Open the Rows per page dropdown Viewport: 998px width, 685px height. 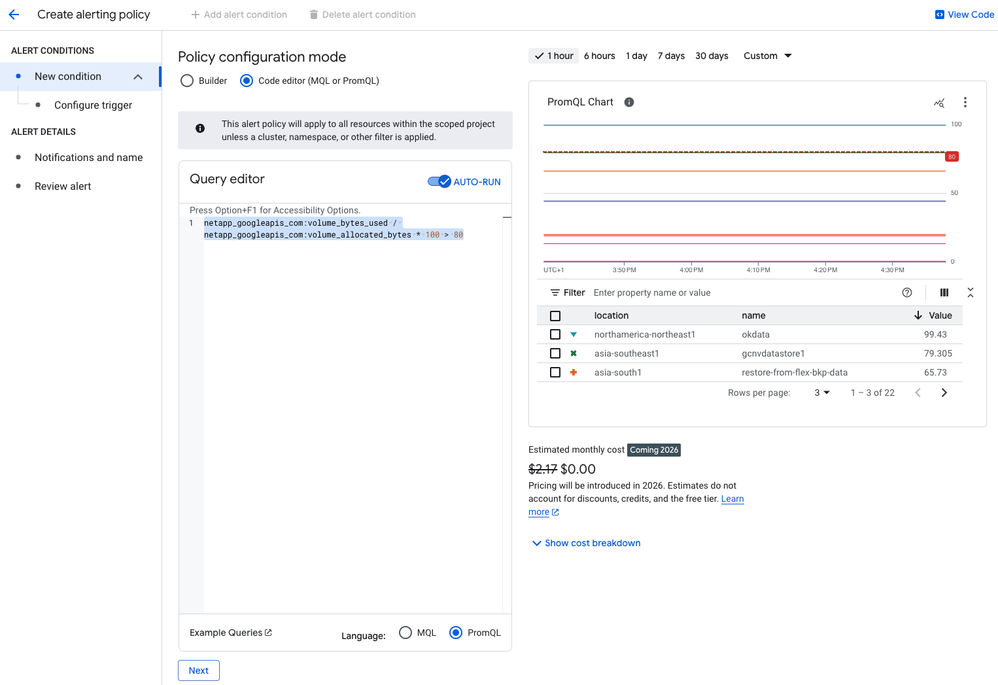coord(822,393)
